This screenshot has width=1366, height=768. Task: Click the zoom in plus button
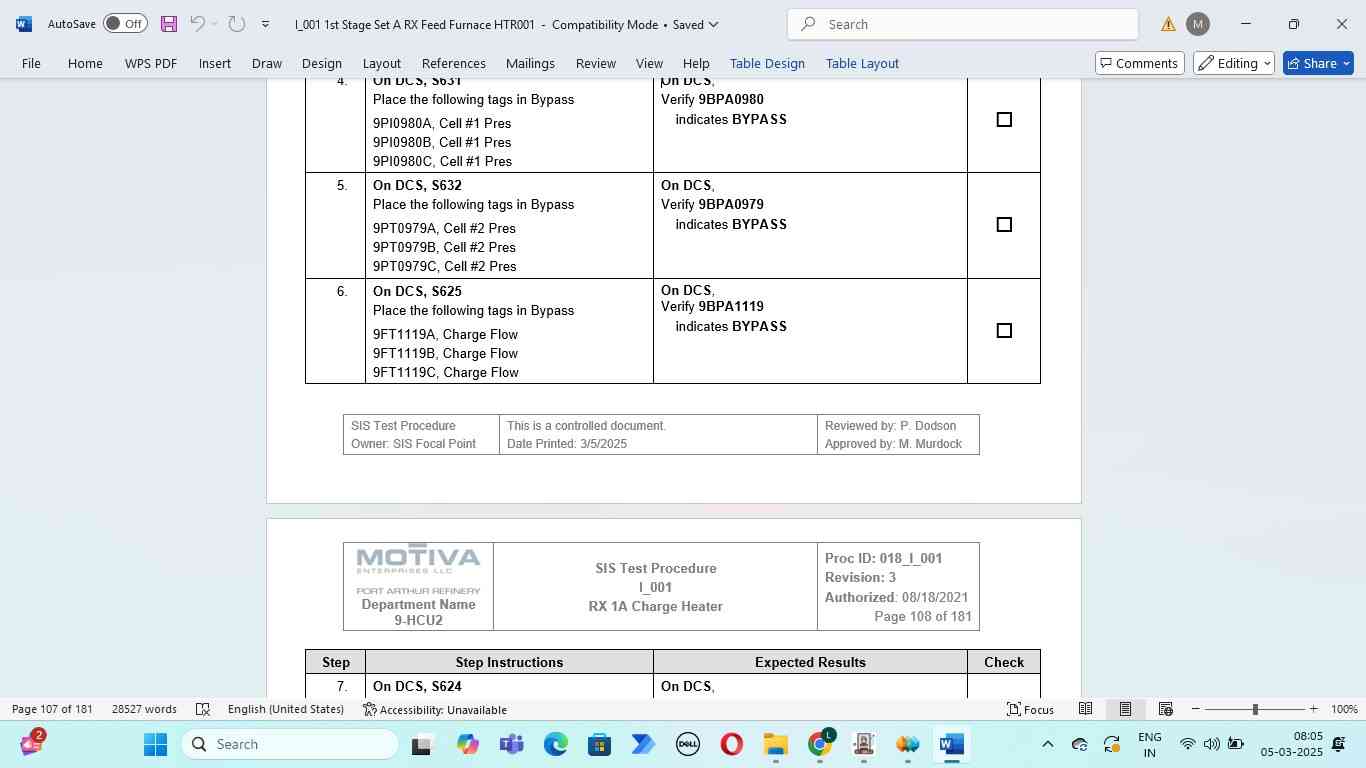coord(1313,709)
